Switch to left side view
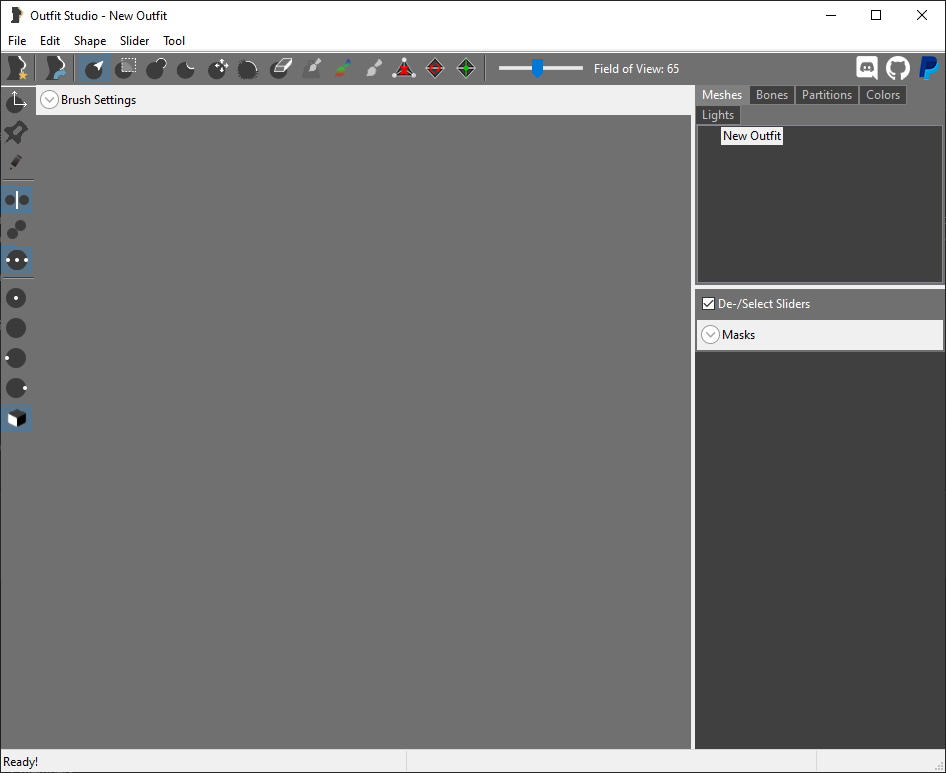Viewport: 946px width, 773px height. [16, 358]
